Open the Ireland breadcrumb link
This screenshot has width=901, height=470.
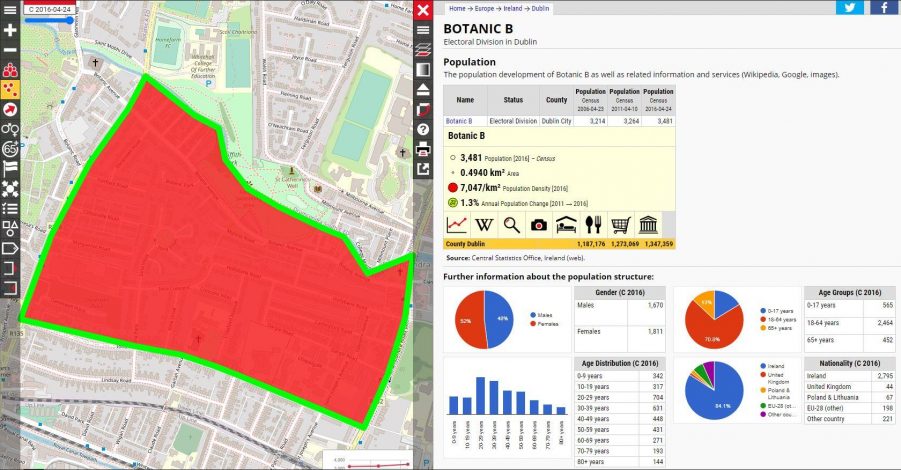(513, 9)
